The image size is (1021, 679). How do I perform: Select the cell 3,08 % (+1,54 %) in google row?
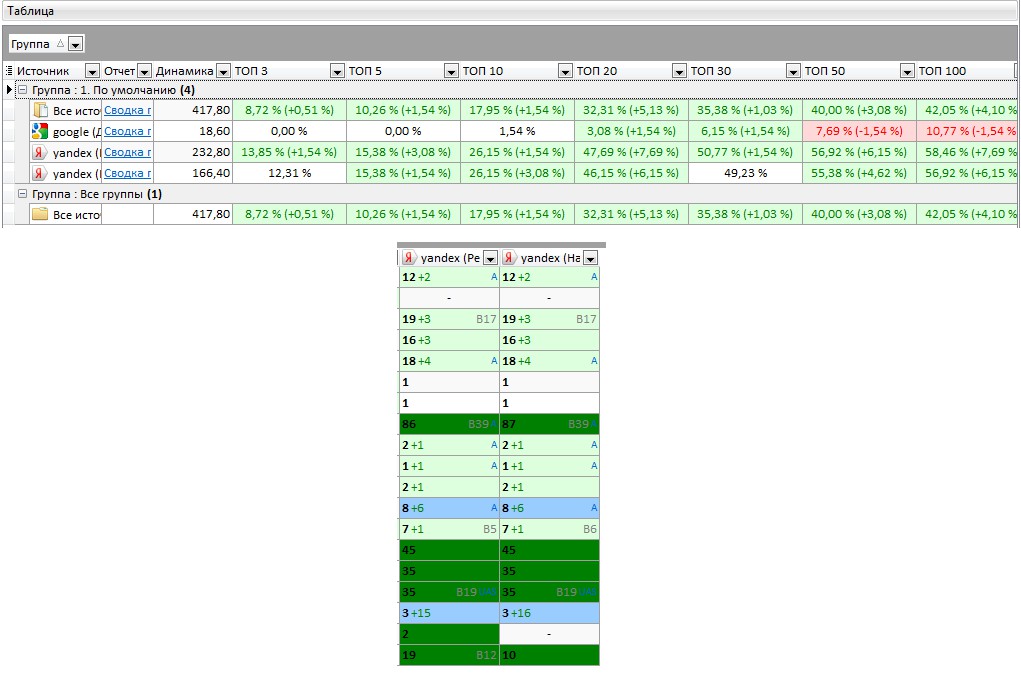[631, 131]
